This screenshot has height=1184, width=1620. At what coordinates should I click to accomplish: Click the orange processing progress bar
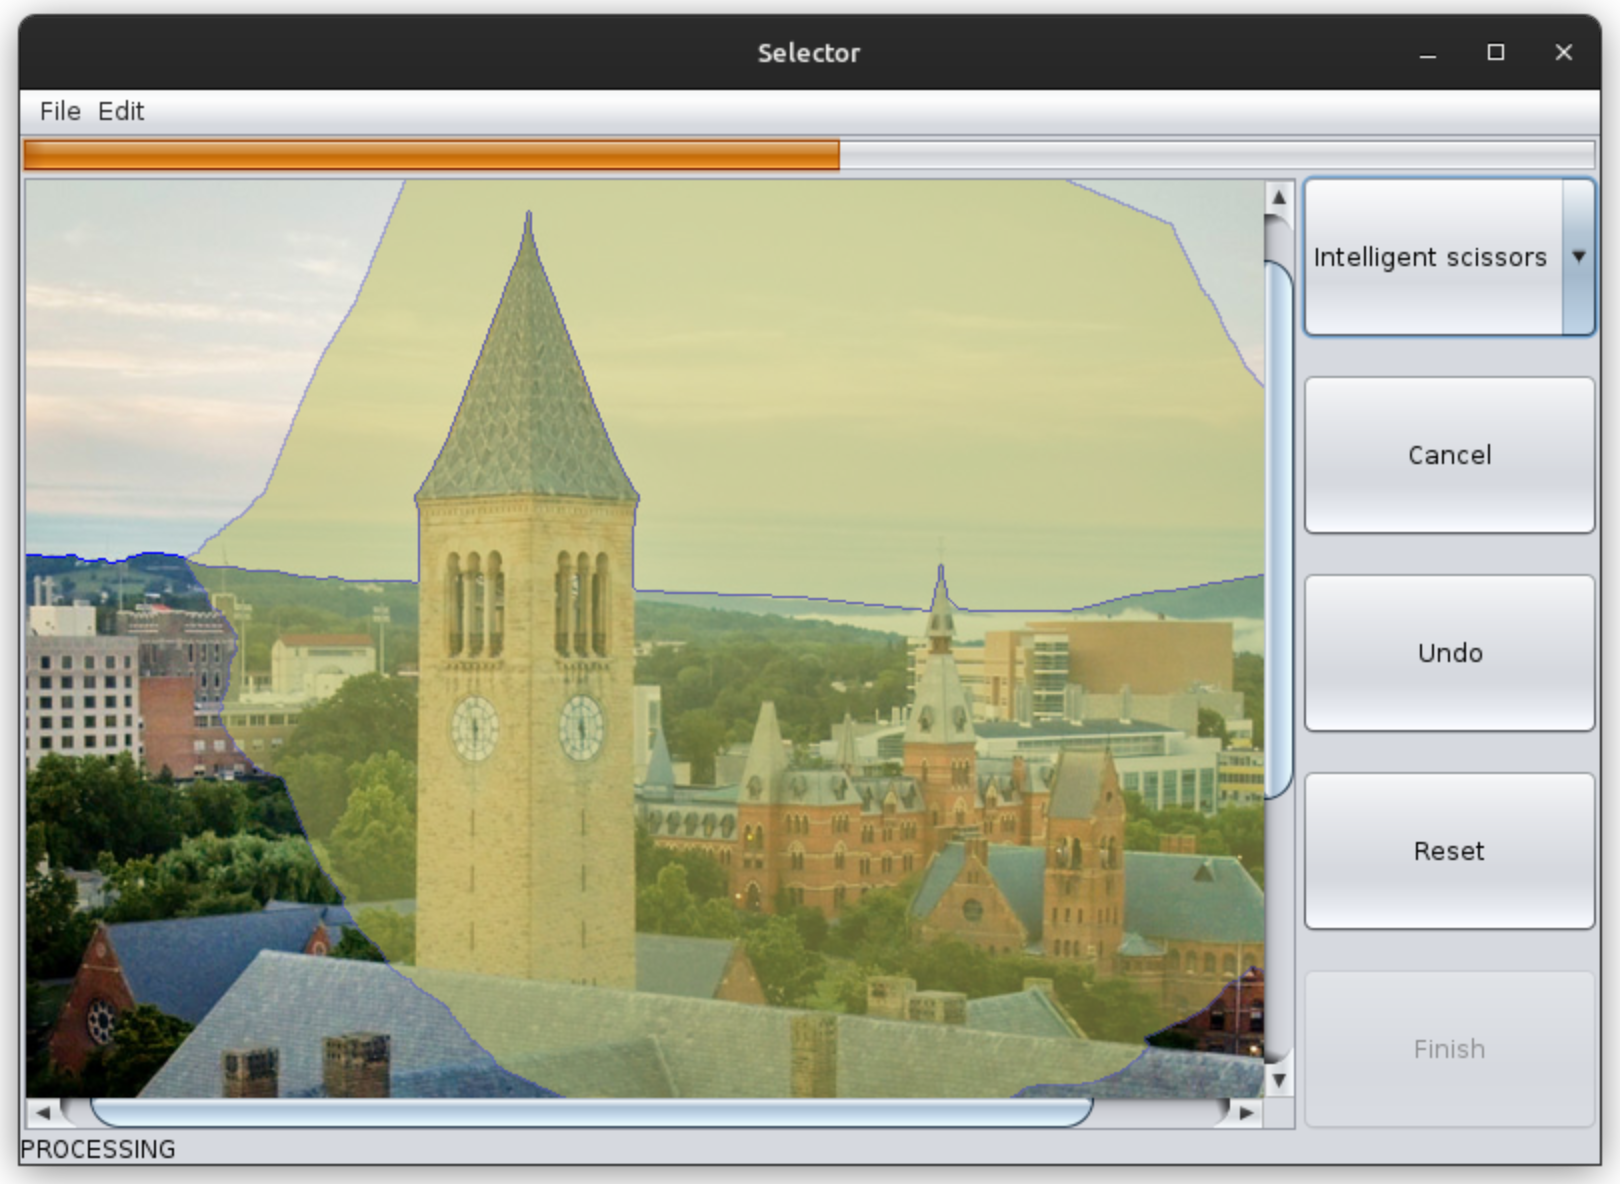432,155
